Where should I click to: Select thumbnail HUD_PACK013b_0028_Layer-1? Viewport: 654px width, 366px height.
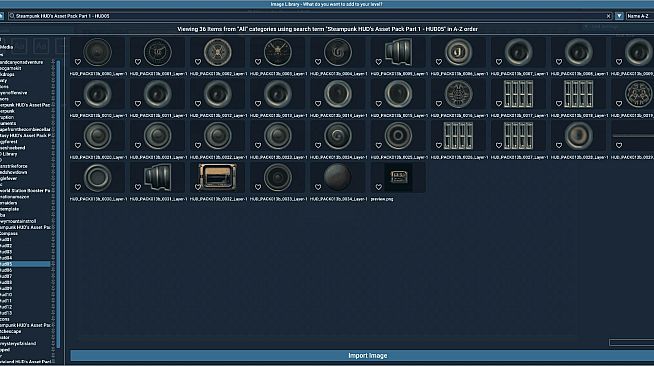pos(578,135)
